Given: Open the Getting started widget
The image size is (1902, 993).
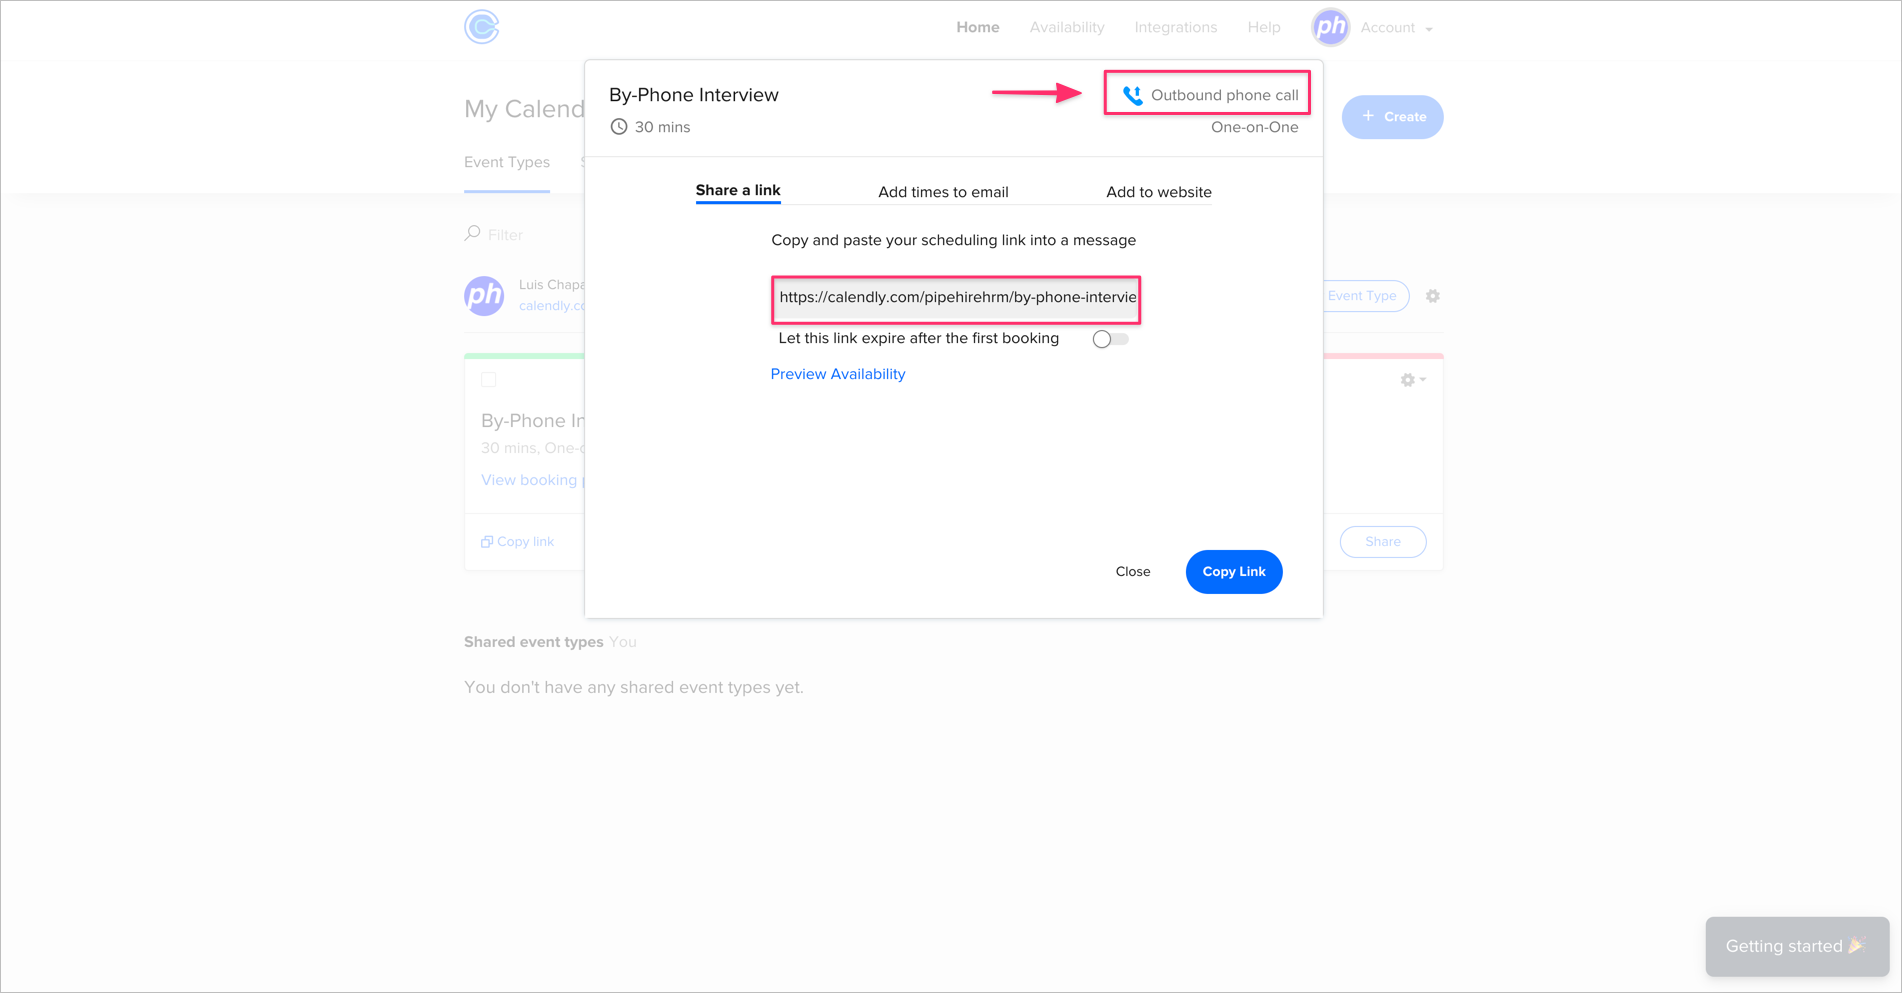Looking at the screenshot, I should pyautogui.click(x=1797, y=946).
